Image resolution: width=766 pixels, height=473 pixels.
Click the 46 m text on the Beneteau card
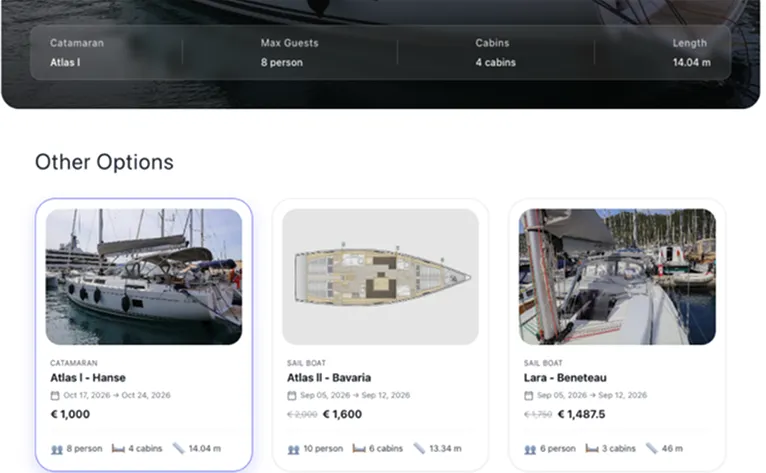[x=673, y=449]
